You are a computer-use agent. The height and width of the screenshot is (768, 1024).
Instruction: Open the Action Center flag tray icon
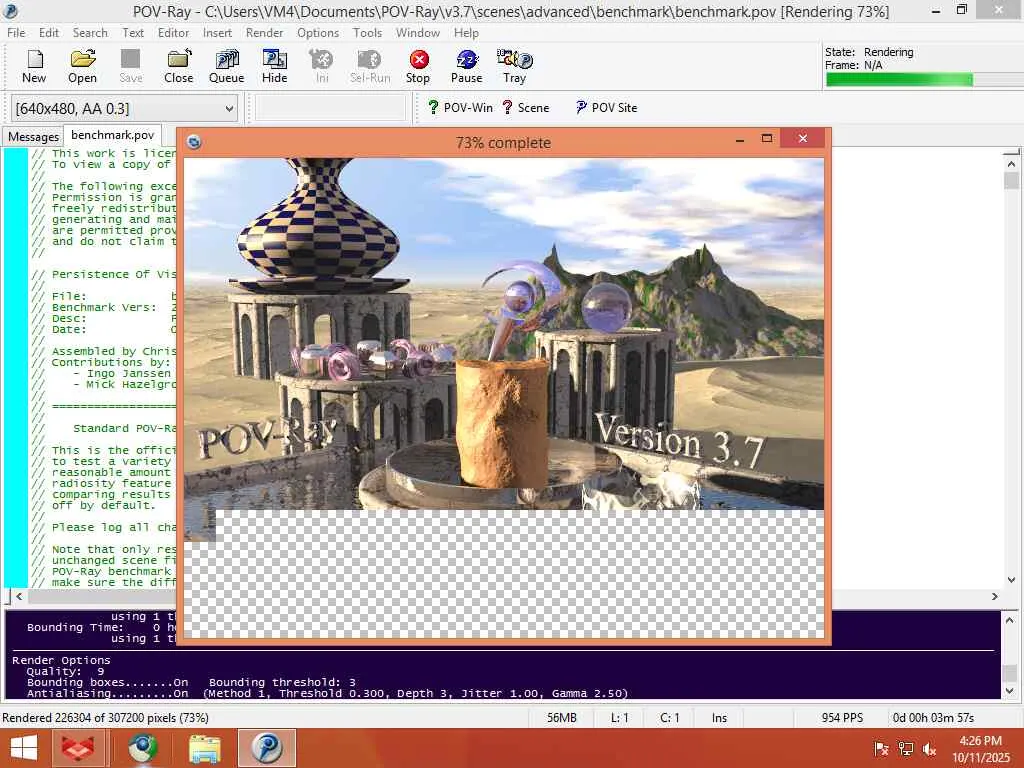[881, 748]
